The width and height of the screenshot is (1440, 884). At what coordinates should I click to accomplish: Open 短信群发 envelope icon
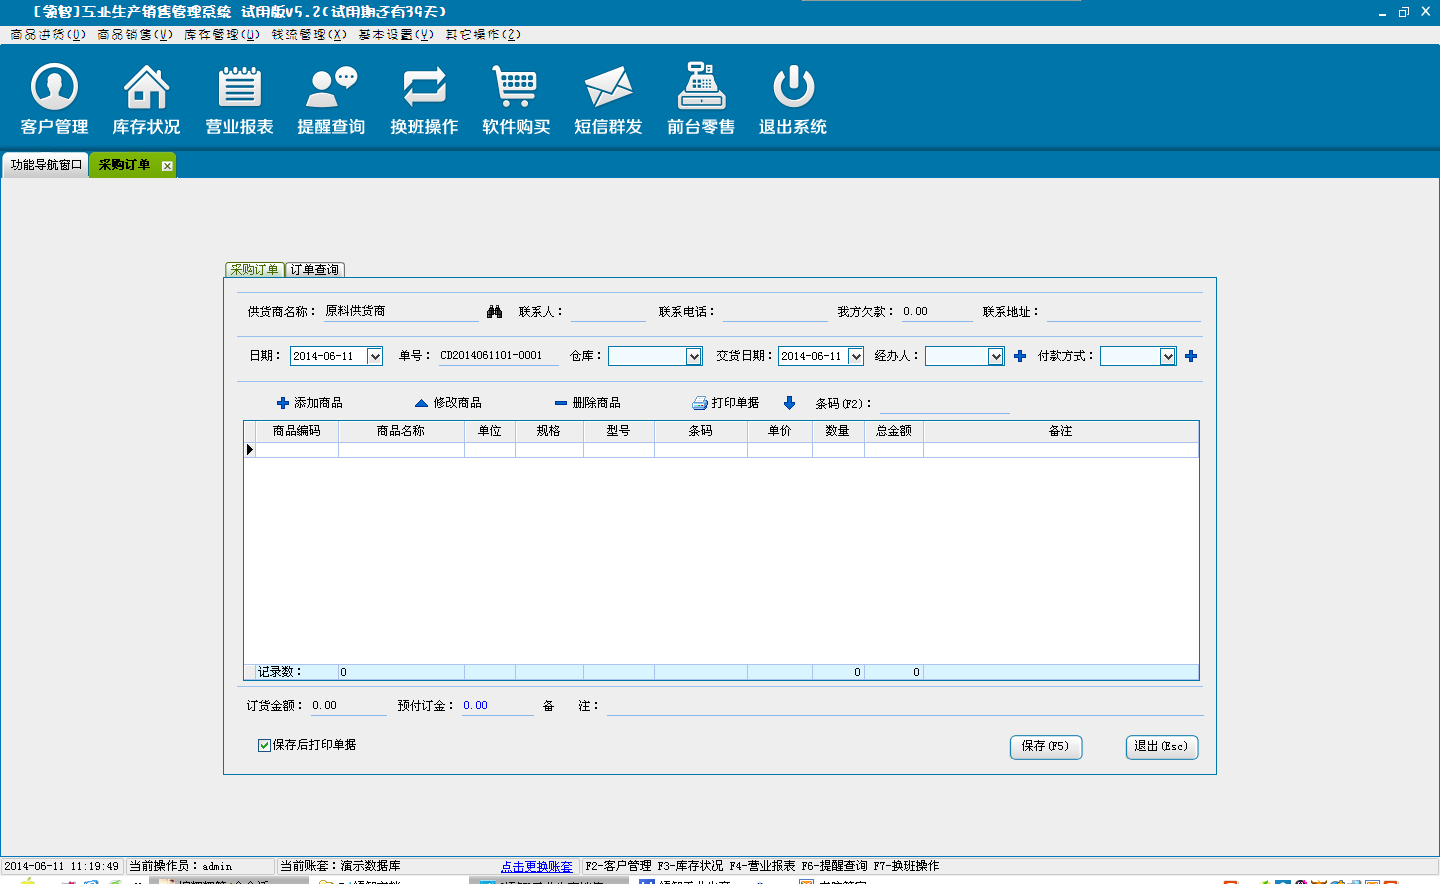point(608,88)
